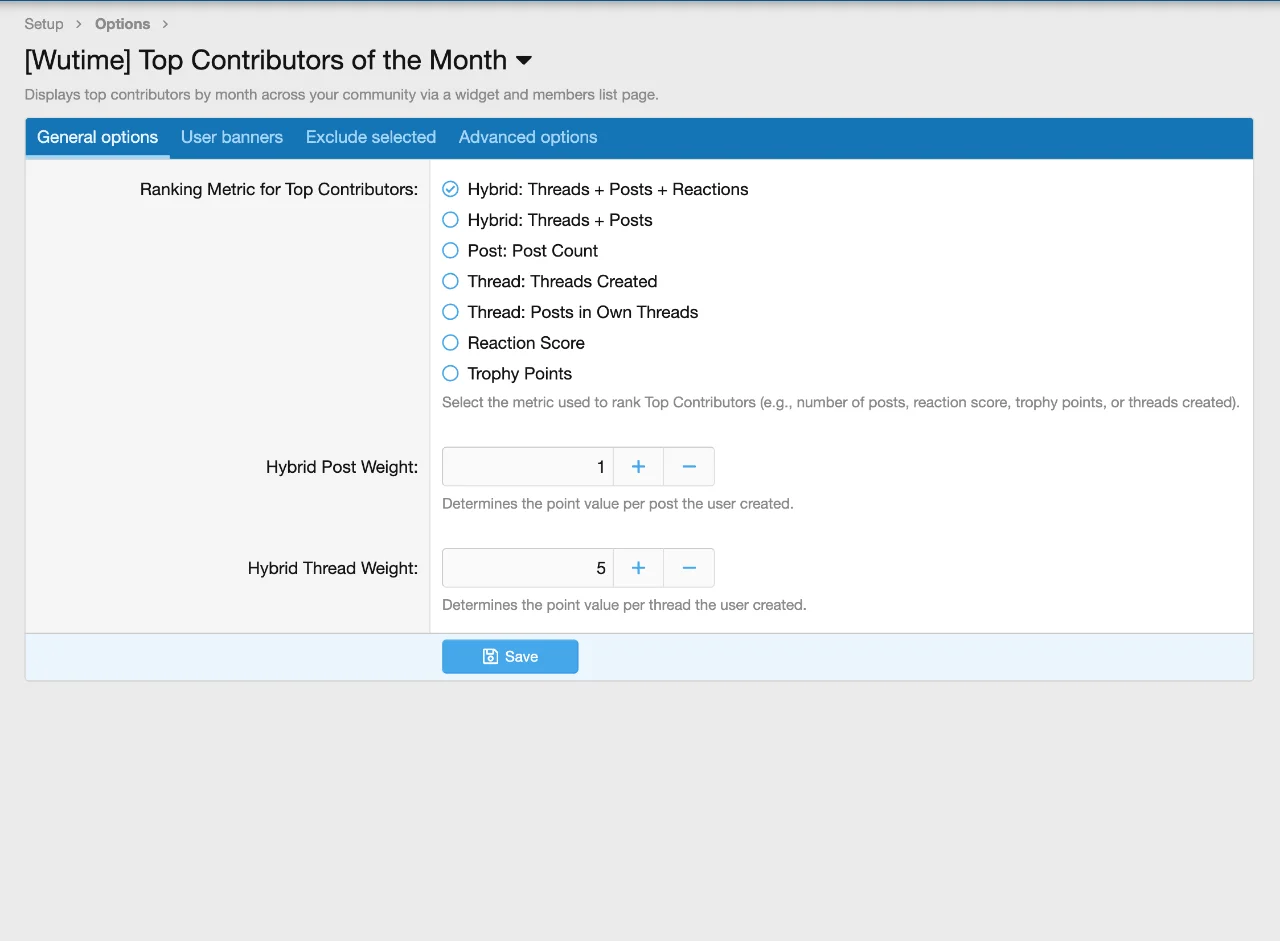Screen dimensions: 1280x941
Task: Pick Thread: Threads Created option
Action: click(x=451, y=282)
